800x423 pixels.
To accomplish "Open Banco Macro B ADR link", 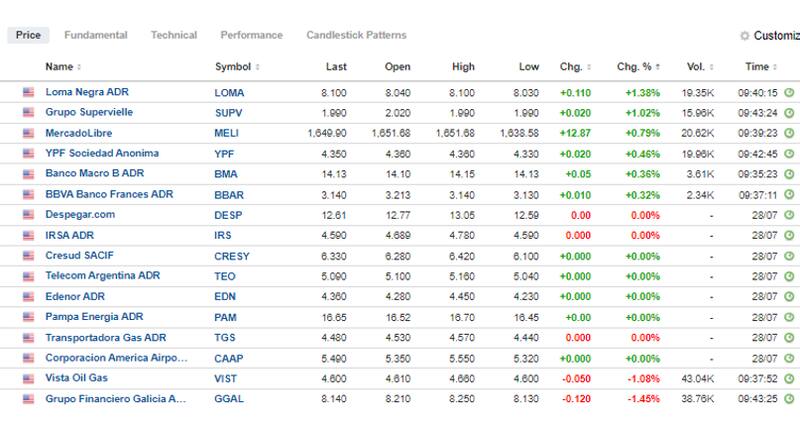I will pos(95,174).
